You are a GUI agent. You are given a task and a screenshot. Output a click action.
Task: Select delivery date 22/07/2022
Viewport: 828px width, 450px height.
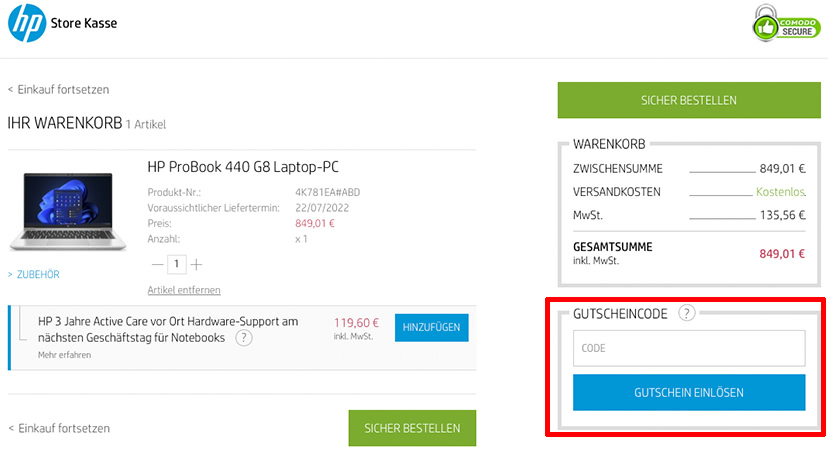coord(322,208)
